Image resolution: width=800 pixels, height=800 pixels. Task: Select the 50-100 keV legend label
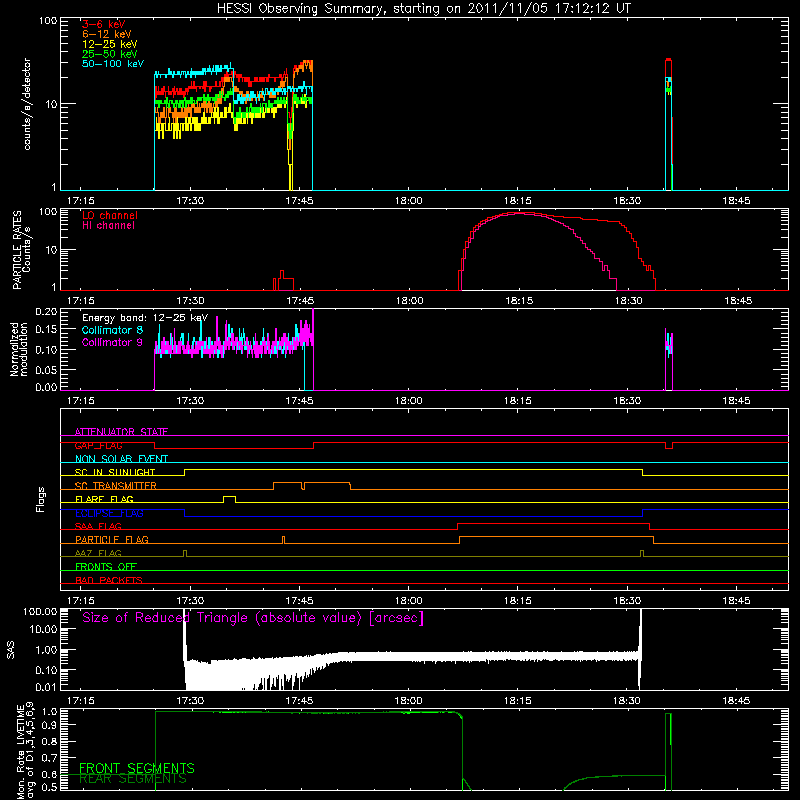coord(113,64)
